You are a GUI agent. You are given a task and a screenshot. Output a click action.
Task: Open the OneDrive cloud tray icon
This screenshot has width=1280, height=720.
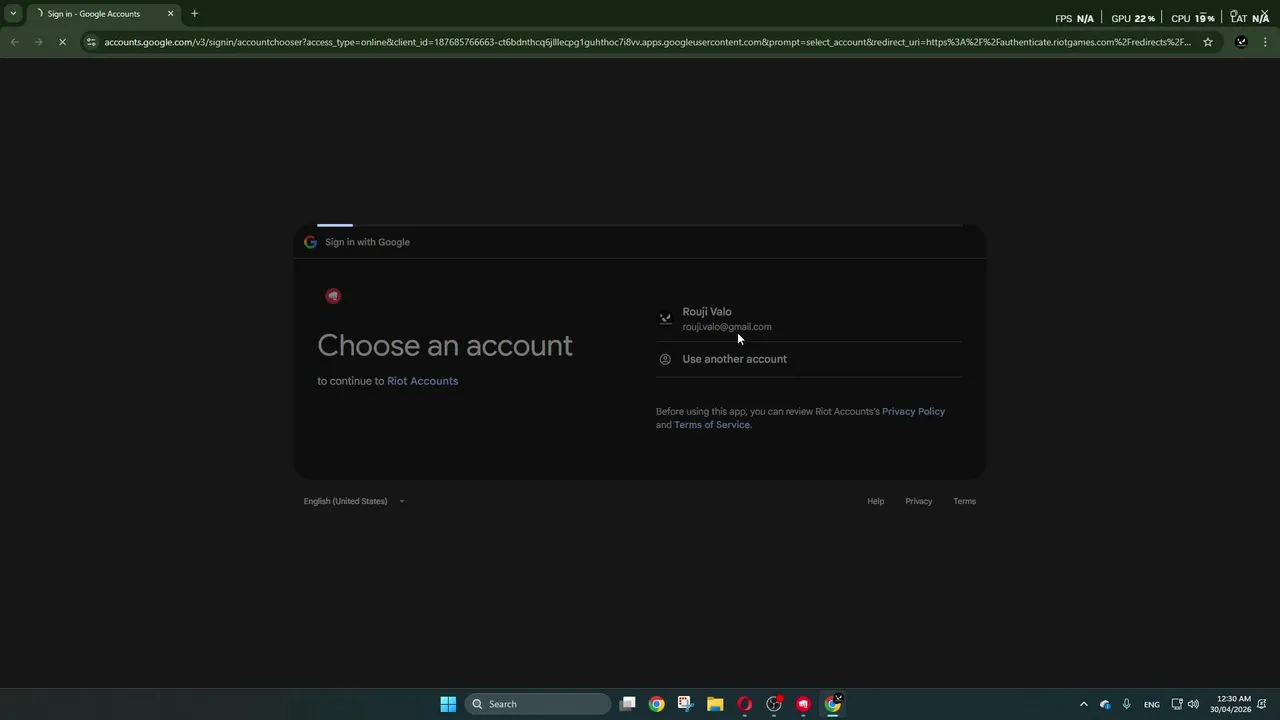click(x=1105, y=704)
